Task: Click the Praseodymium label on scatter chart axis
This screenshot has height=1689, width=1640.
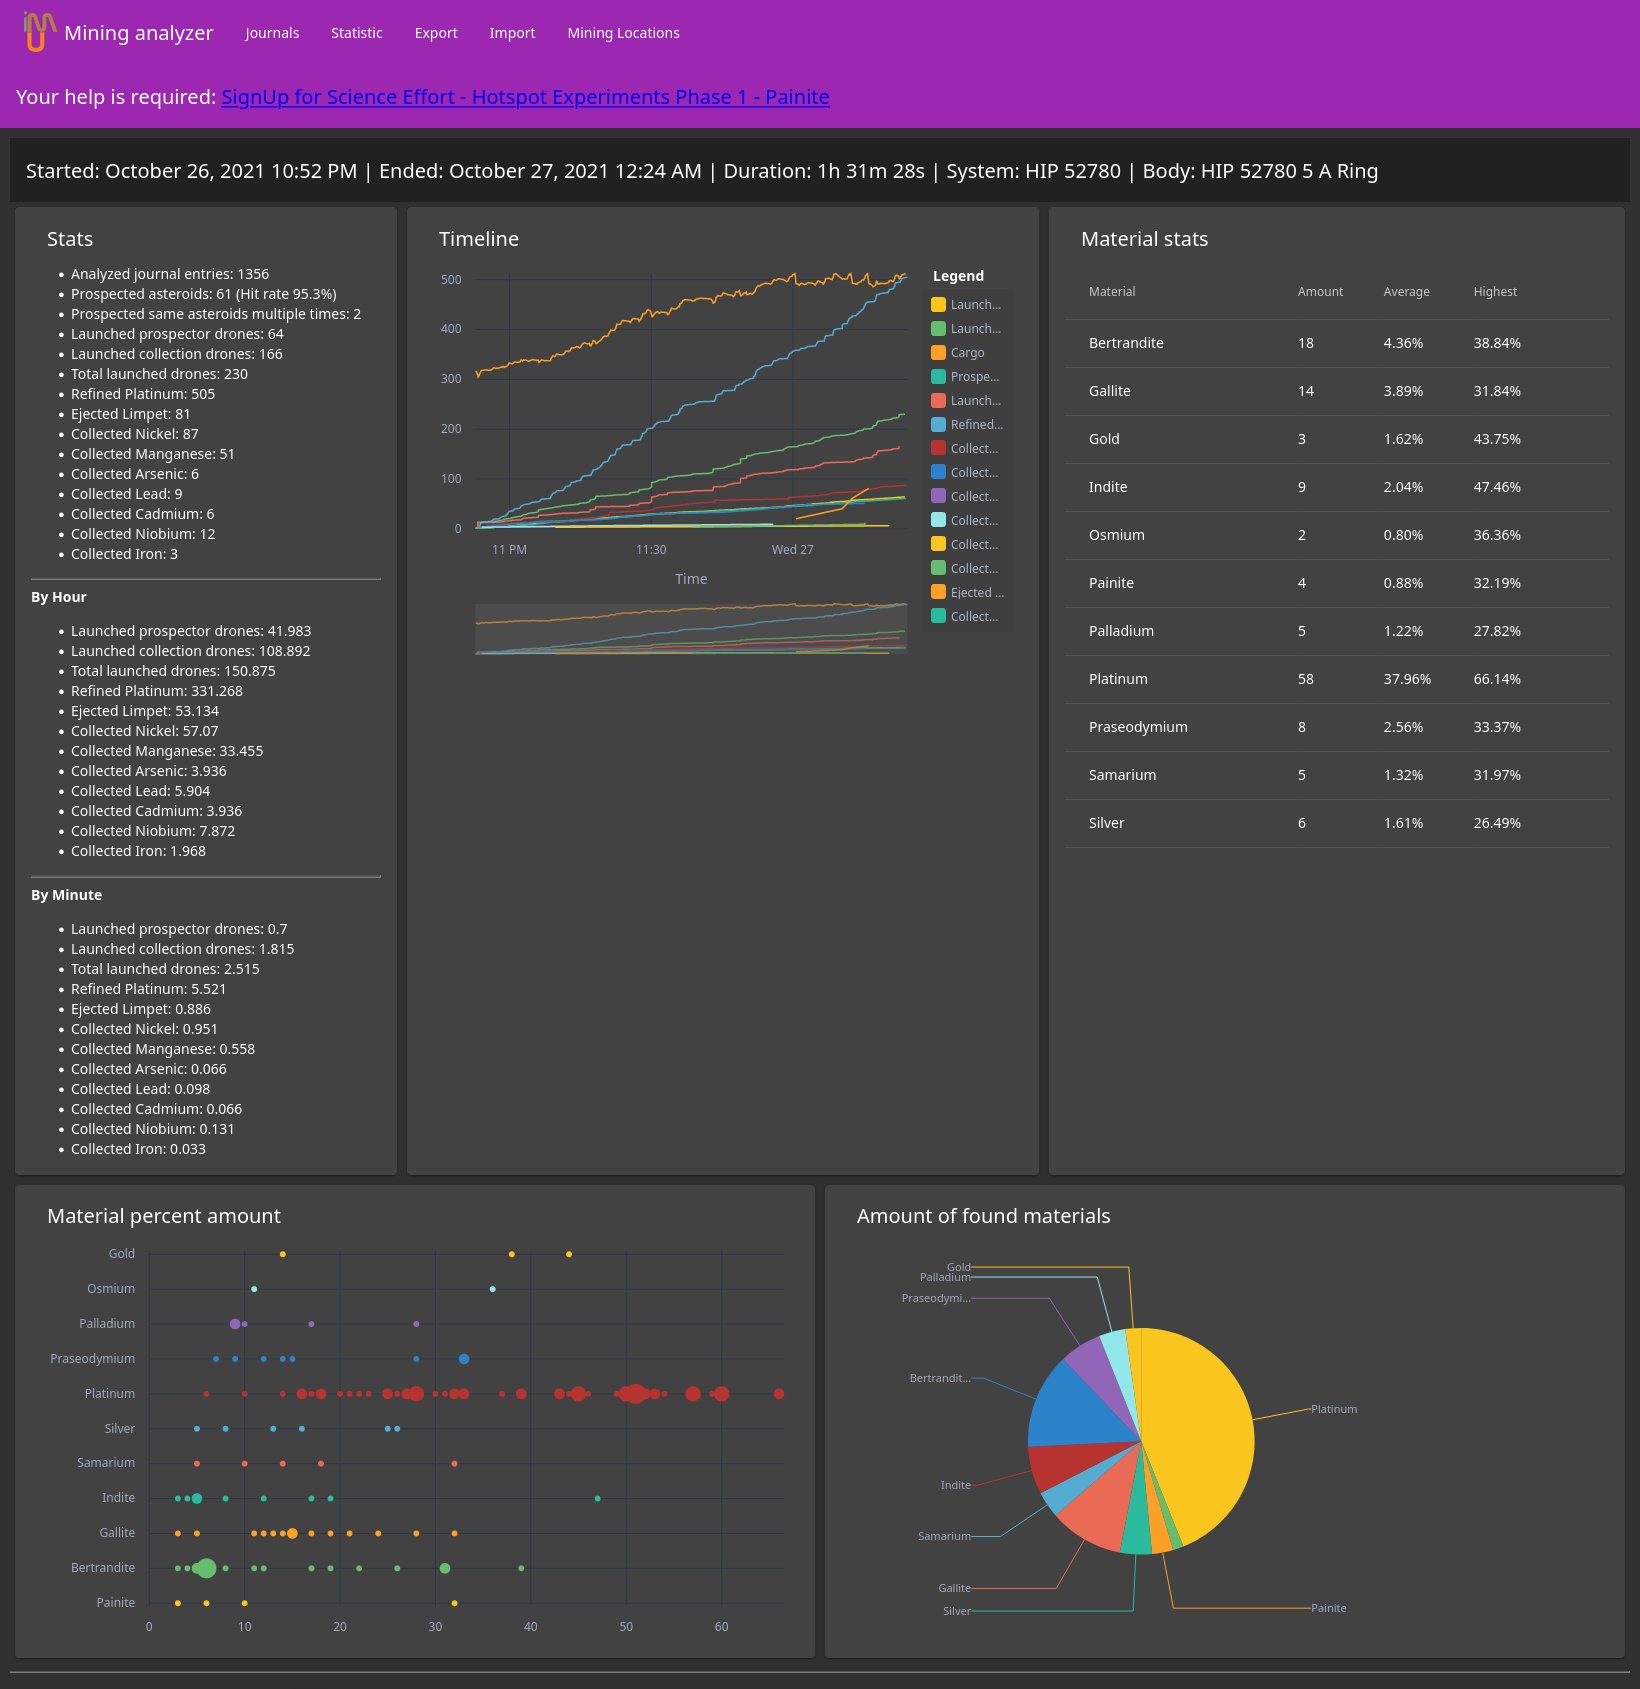Action: point(92,1359)
